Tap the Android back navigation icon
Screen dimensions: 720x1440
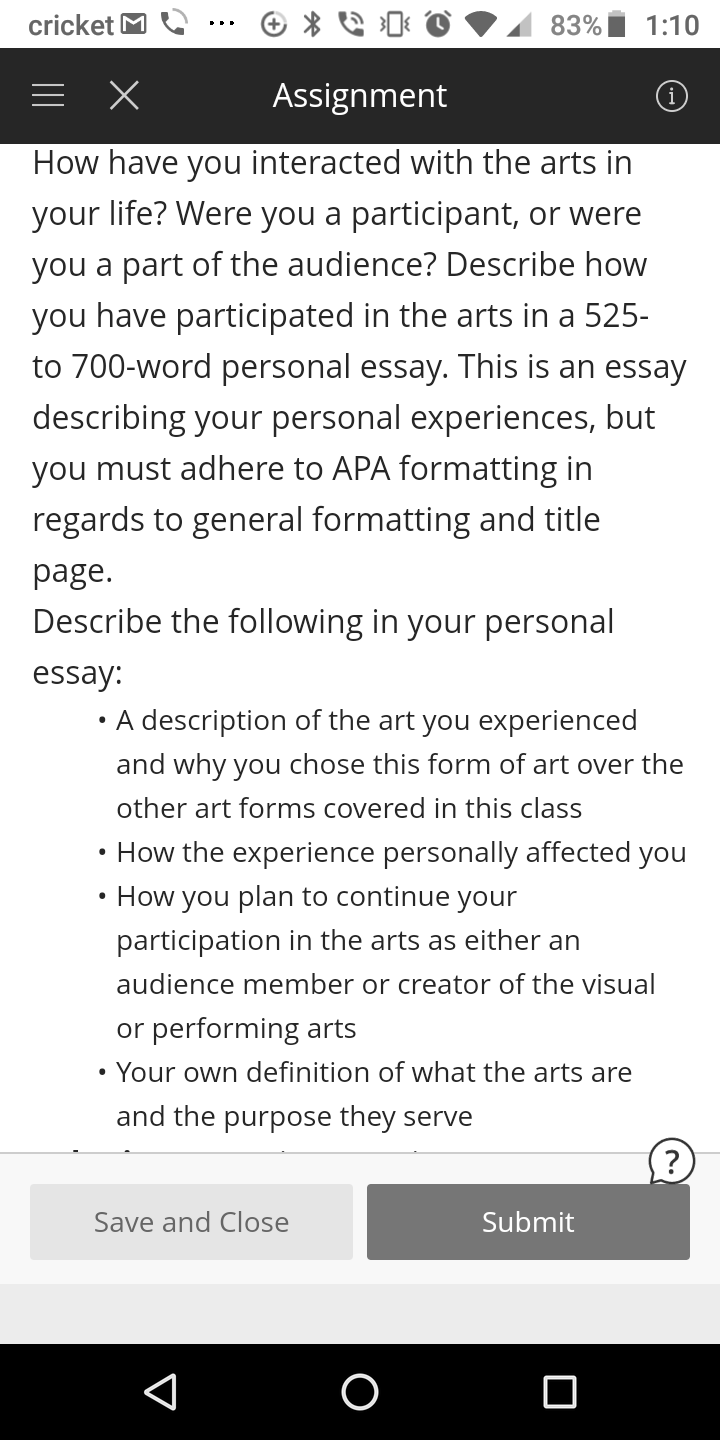[x=161, y=1391]
